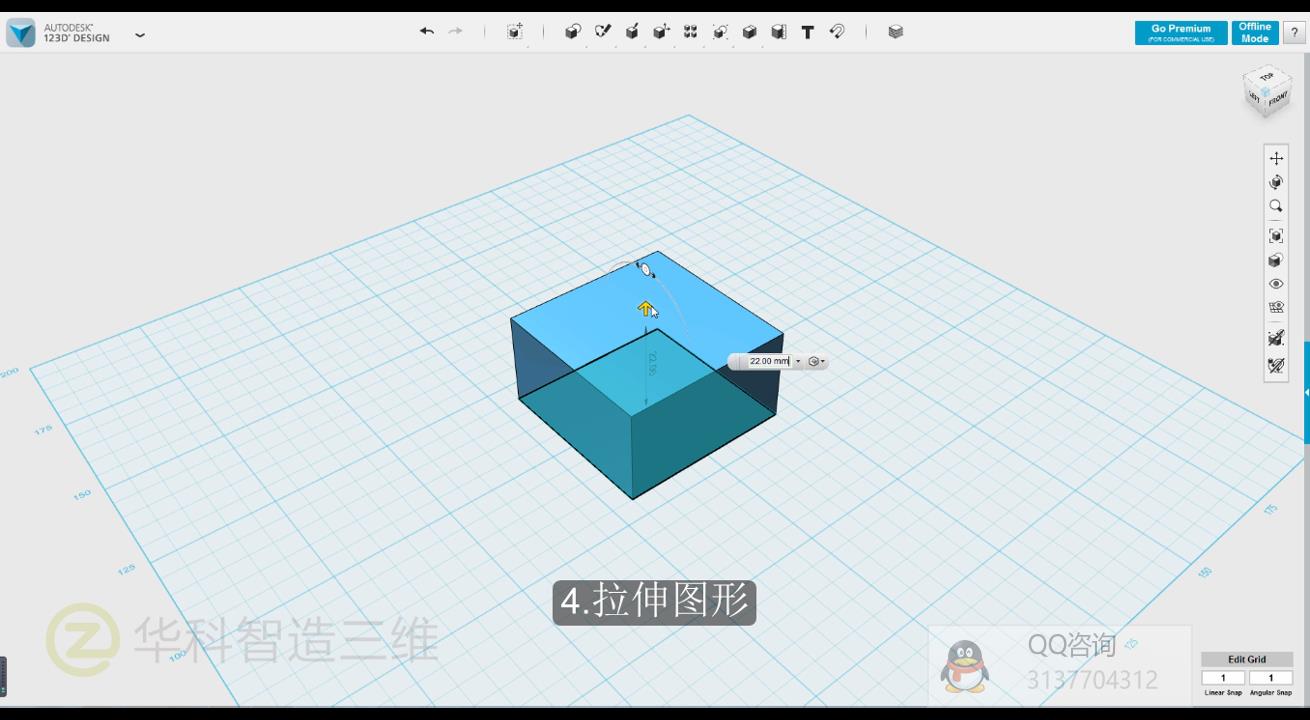Select the Orbit navigation tool

[x=1276, y=182]
